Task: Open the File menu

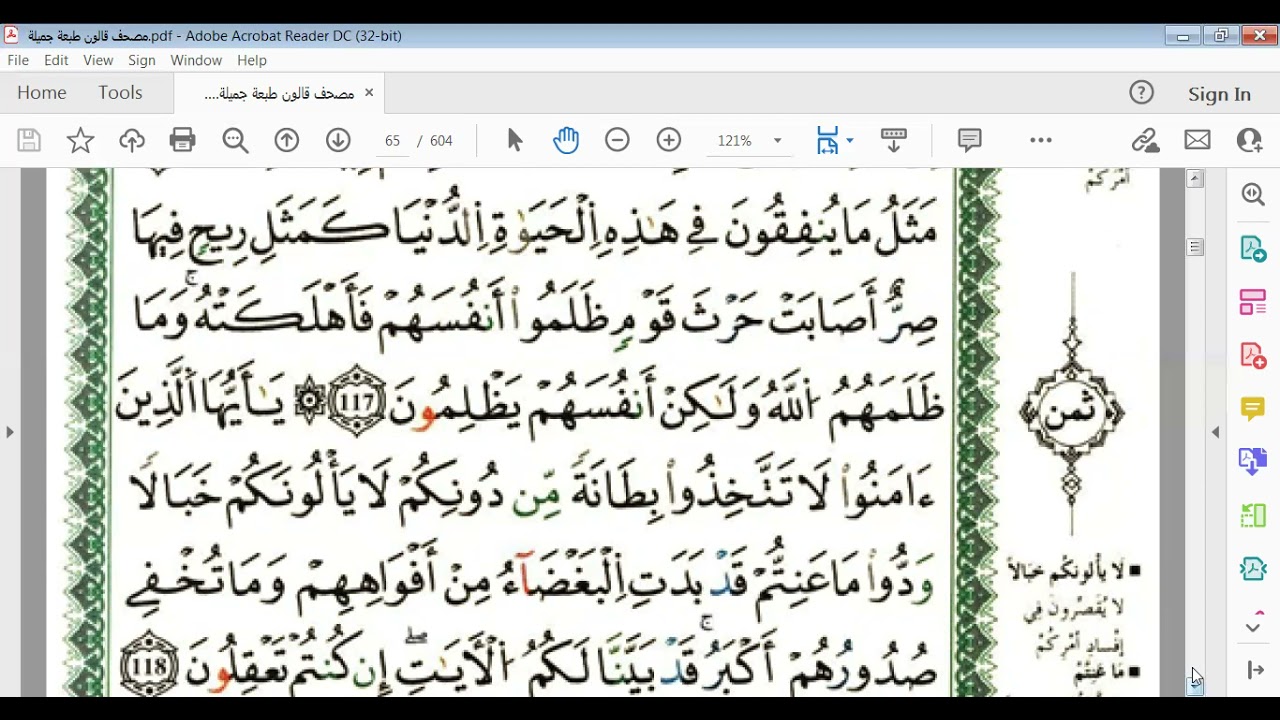Action: click(18, 60)
